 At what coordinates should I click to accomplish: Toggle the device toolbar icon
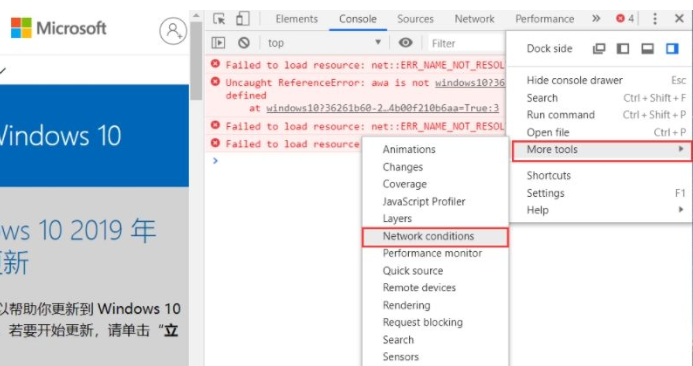(x=242, y=19)
